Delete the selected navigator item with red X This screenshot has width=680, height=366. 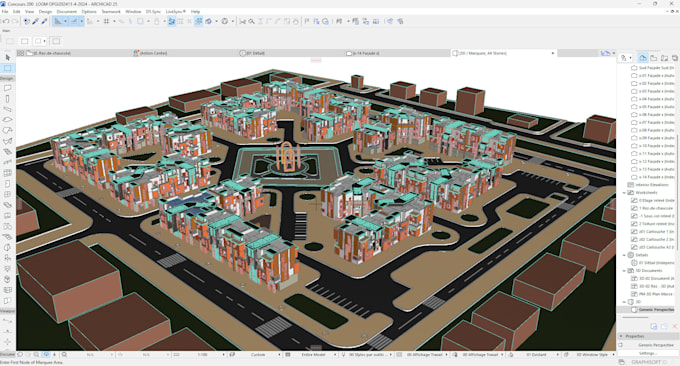(x=674, y=326)
